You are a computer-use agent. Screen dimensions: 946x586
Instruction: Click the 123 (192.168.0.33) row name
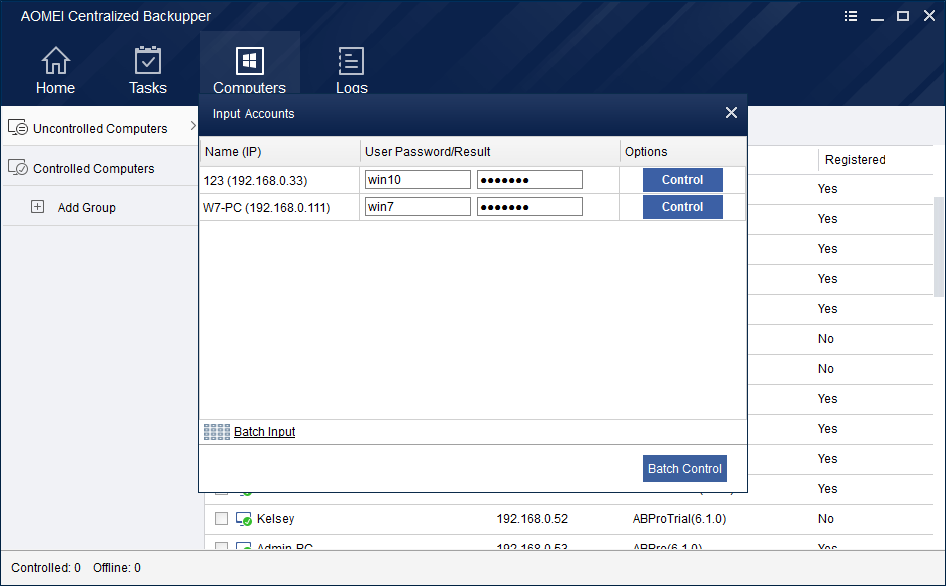pos(255,180)
